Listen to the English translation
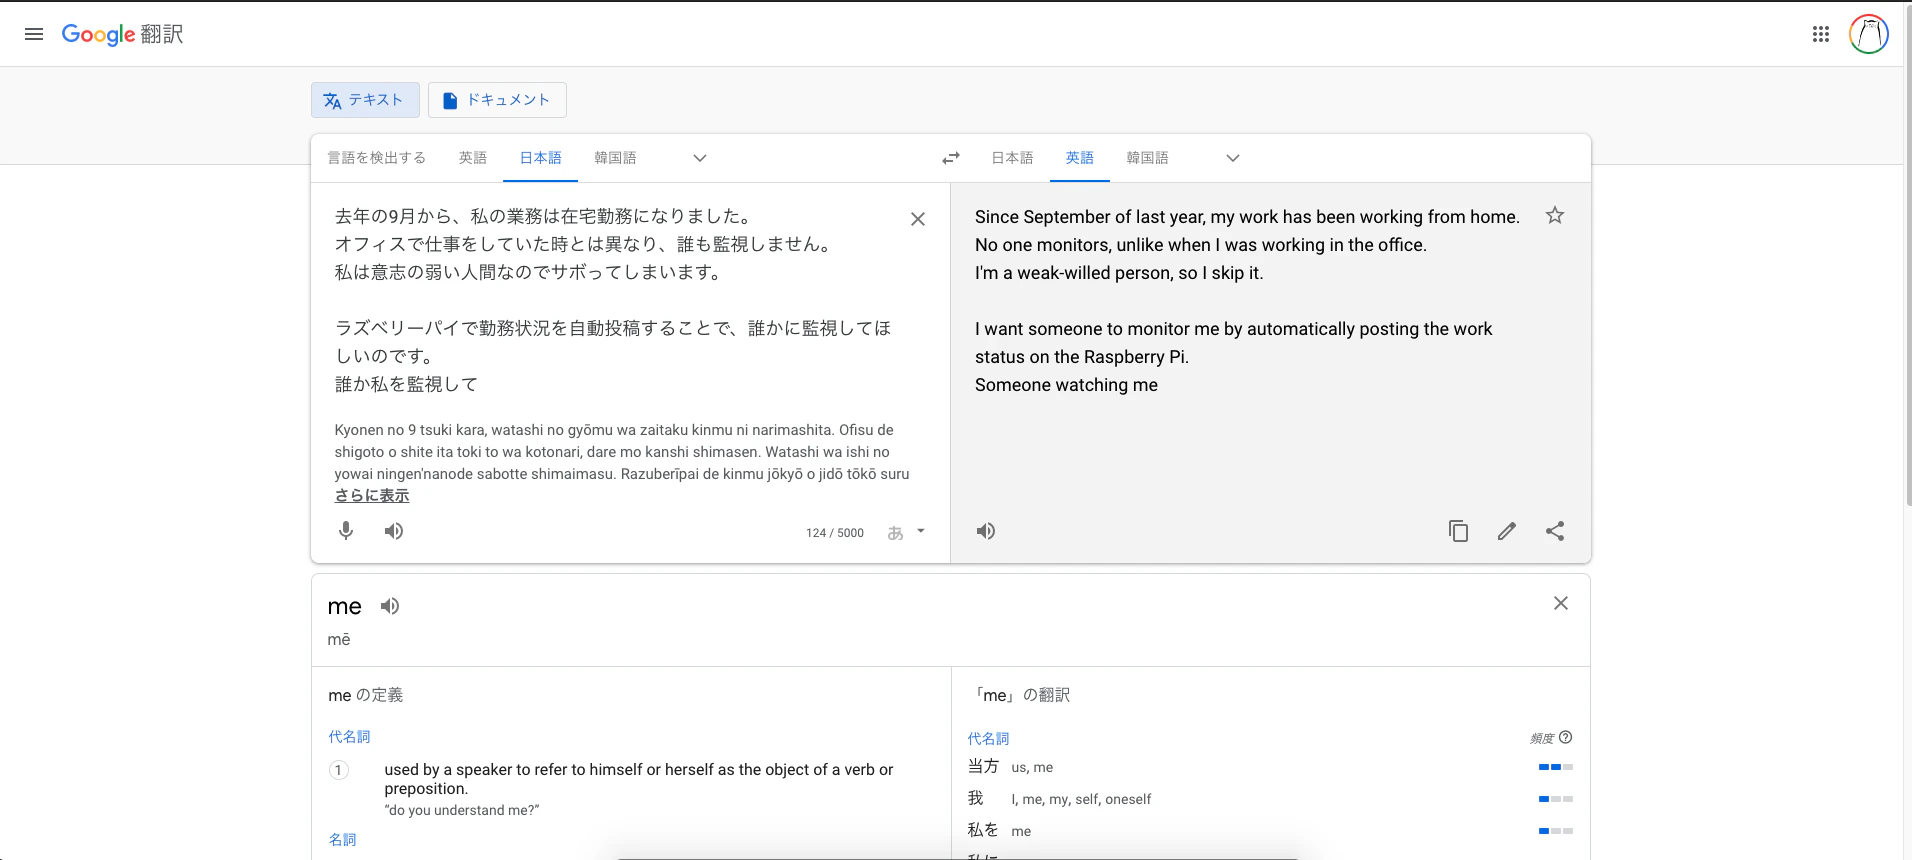Image resolution: width=1912 pixels, height=860 pixels. (x=986, y=531)
